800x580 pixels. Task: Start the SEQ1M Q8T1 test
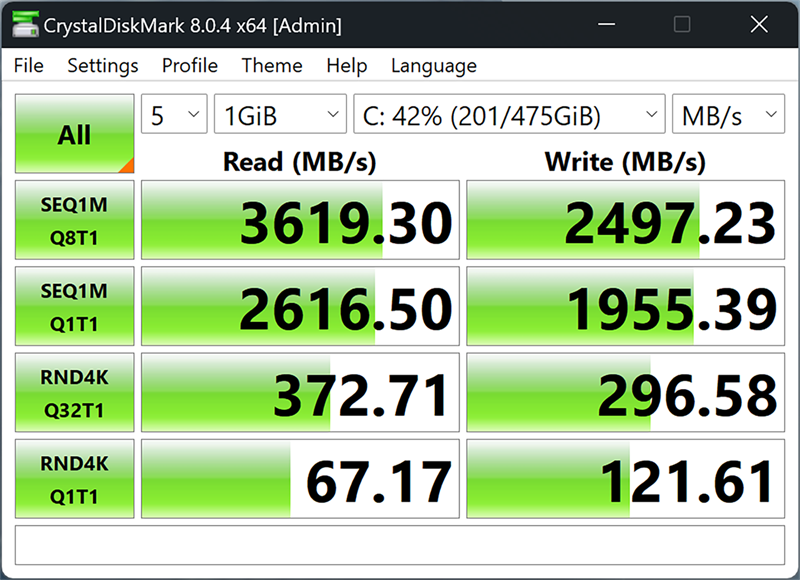74,220
